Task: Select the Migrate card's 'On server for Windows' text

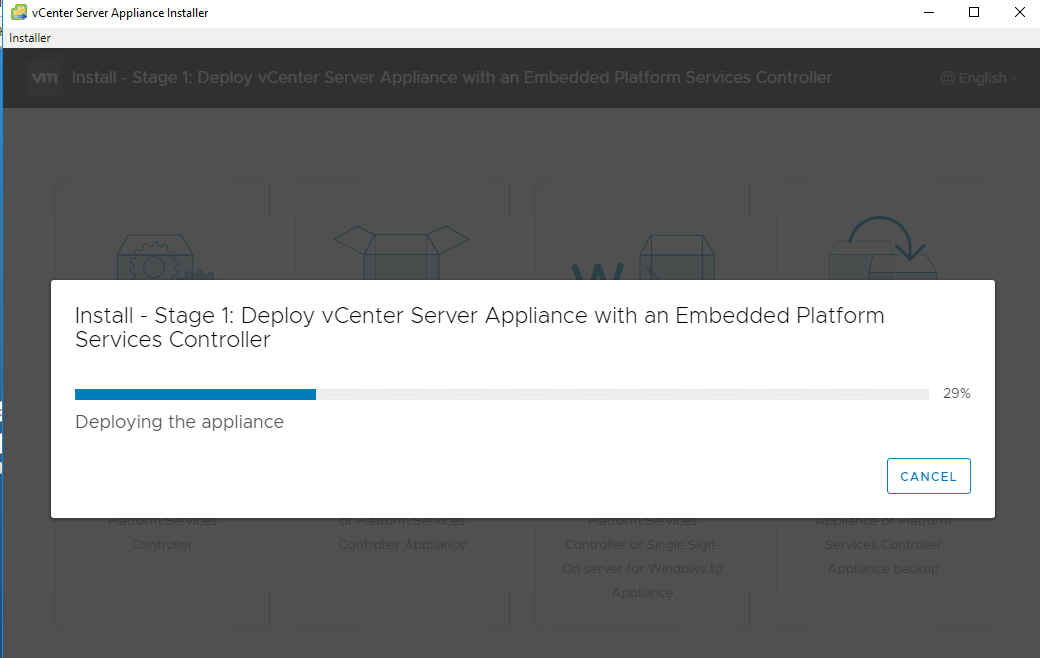Action: [642, 569]
